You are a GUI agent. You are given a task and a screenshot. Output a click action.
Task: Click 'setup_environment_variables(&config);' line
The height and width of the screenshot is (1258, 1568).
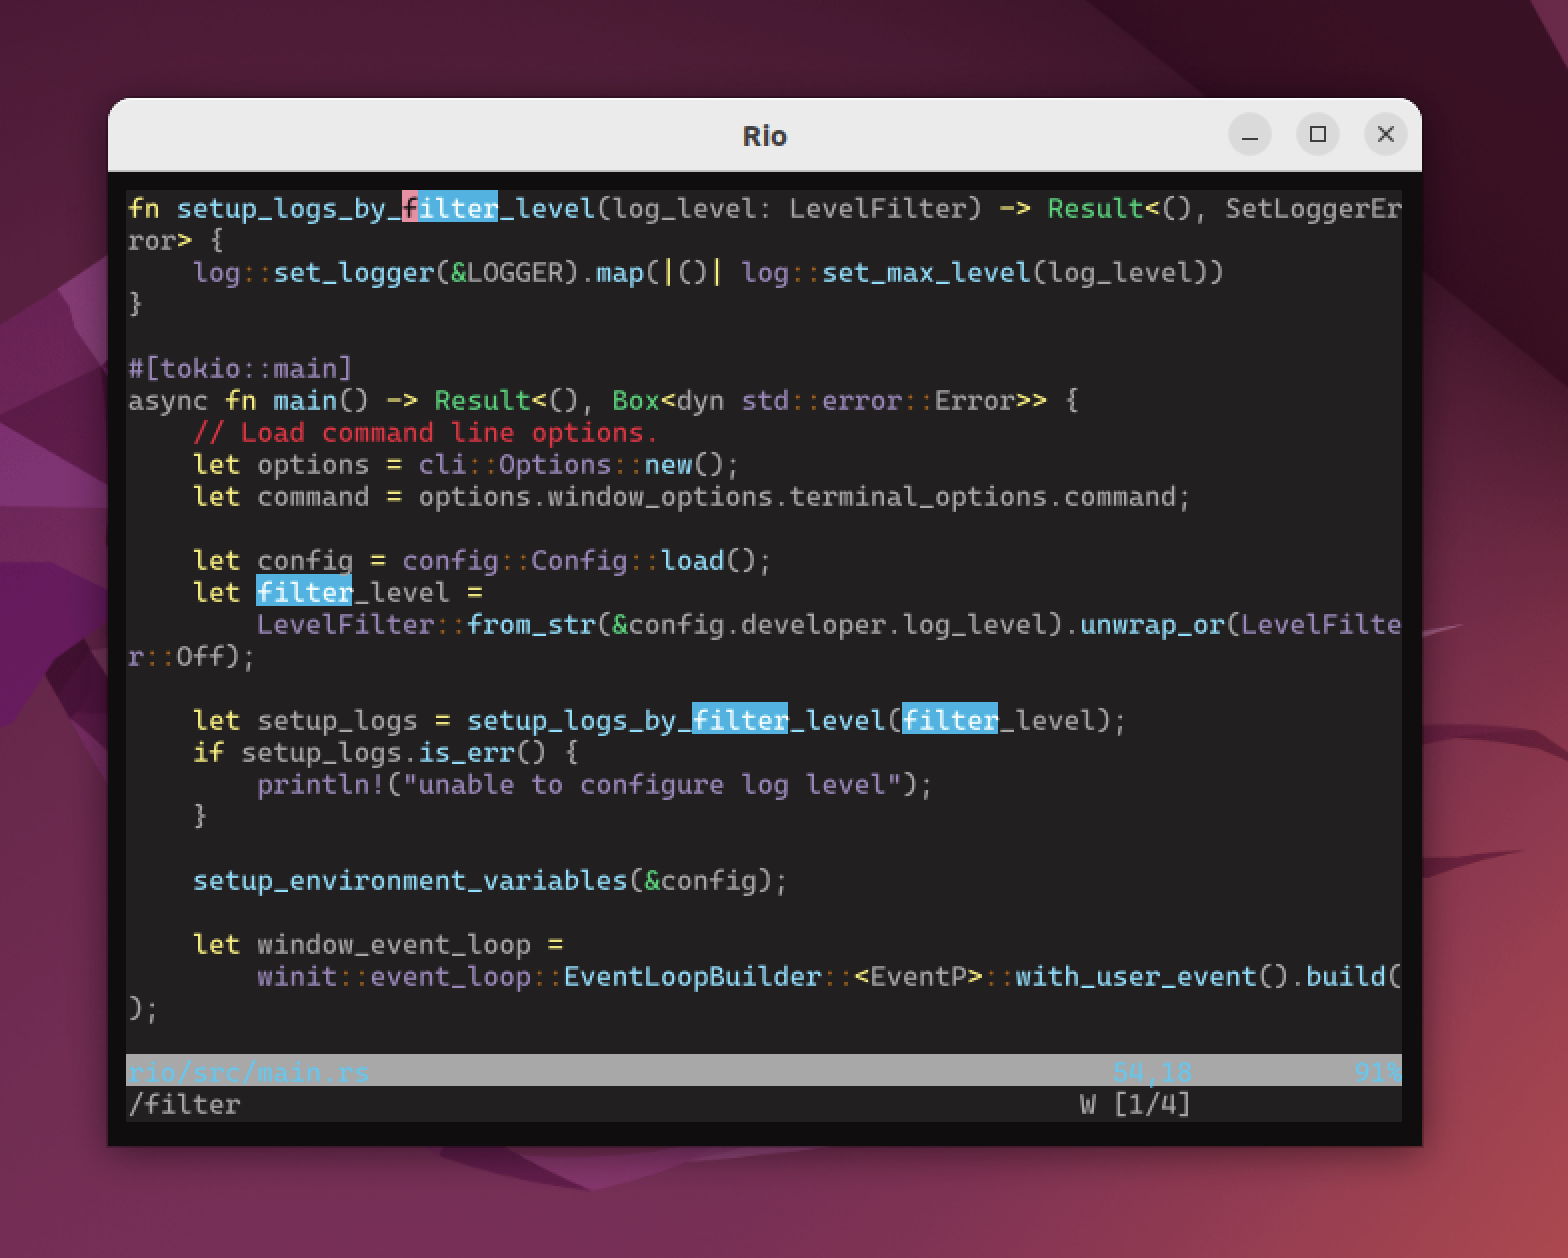490,880
